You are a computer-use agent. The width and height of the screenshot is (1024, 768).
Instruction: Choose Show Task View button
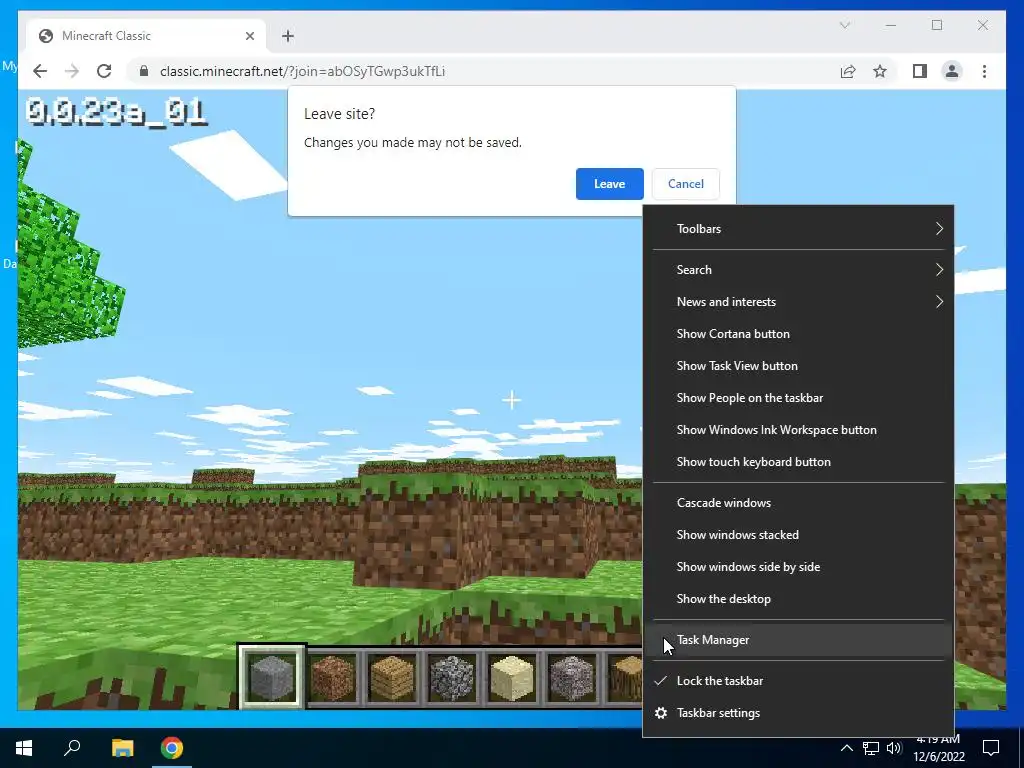click(x=799, y=366)
